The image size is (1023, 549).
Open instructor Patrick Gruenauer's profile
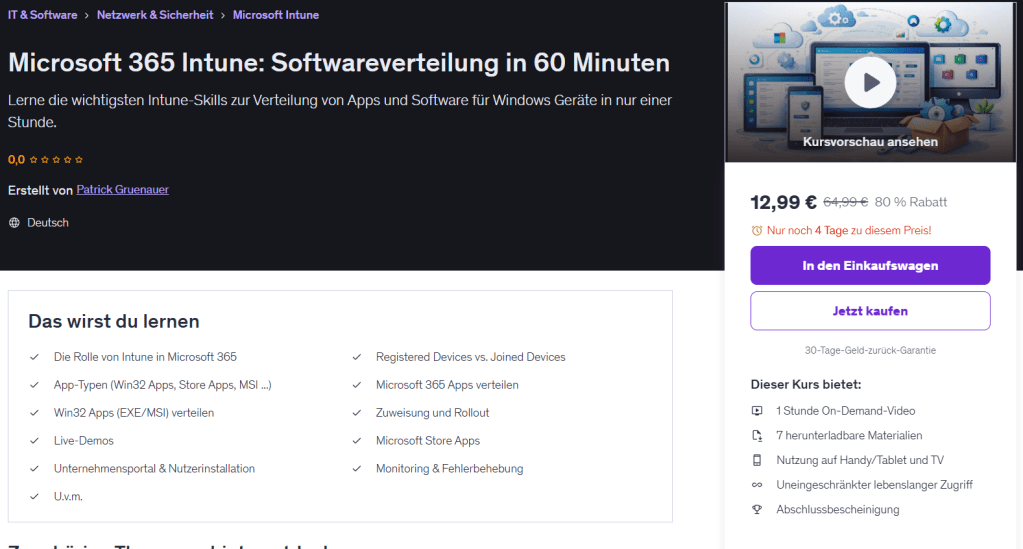pyautogui.click(x=122, y=190)
